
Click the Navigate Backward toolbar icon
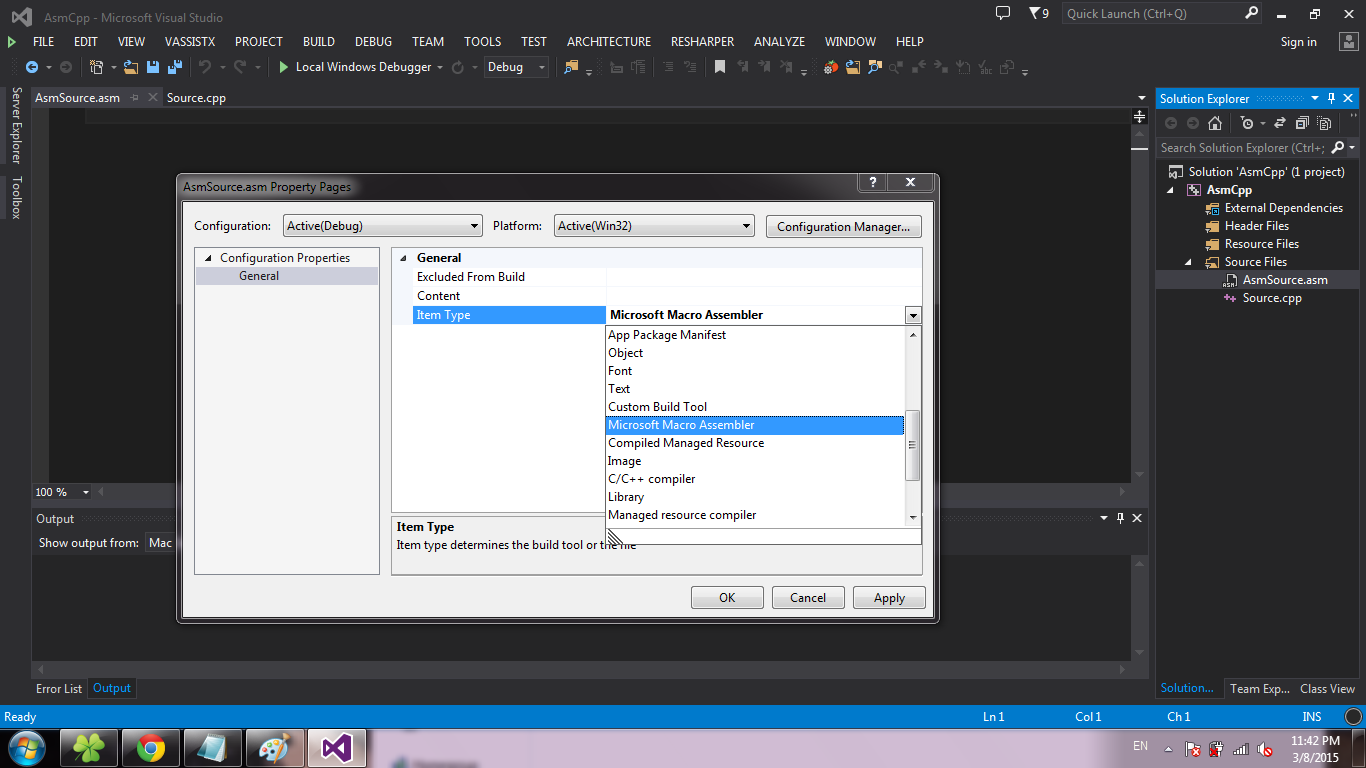click(x=31, y=67)
